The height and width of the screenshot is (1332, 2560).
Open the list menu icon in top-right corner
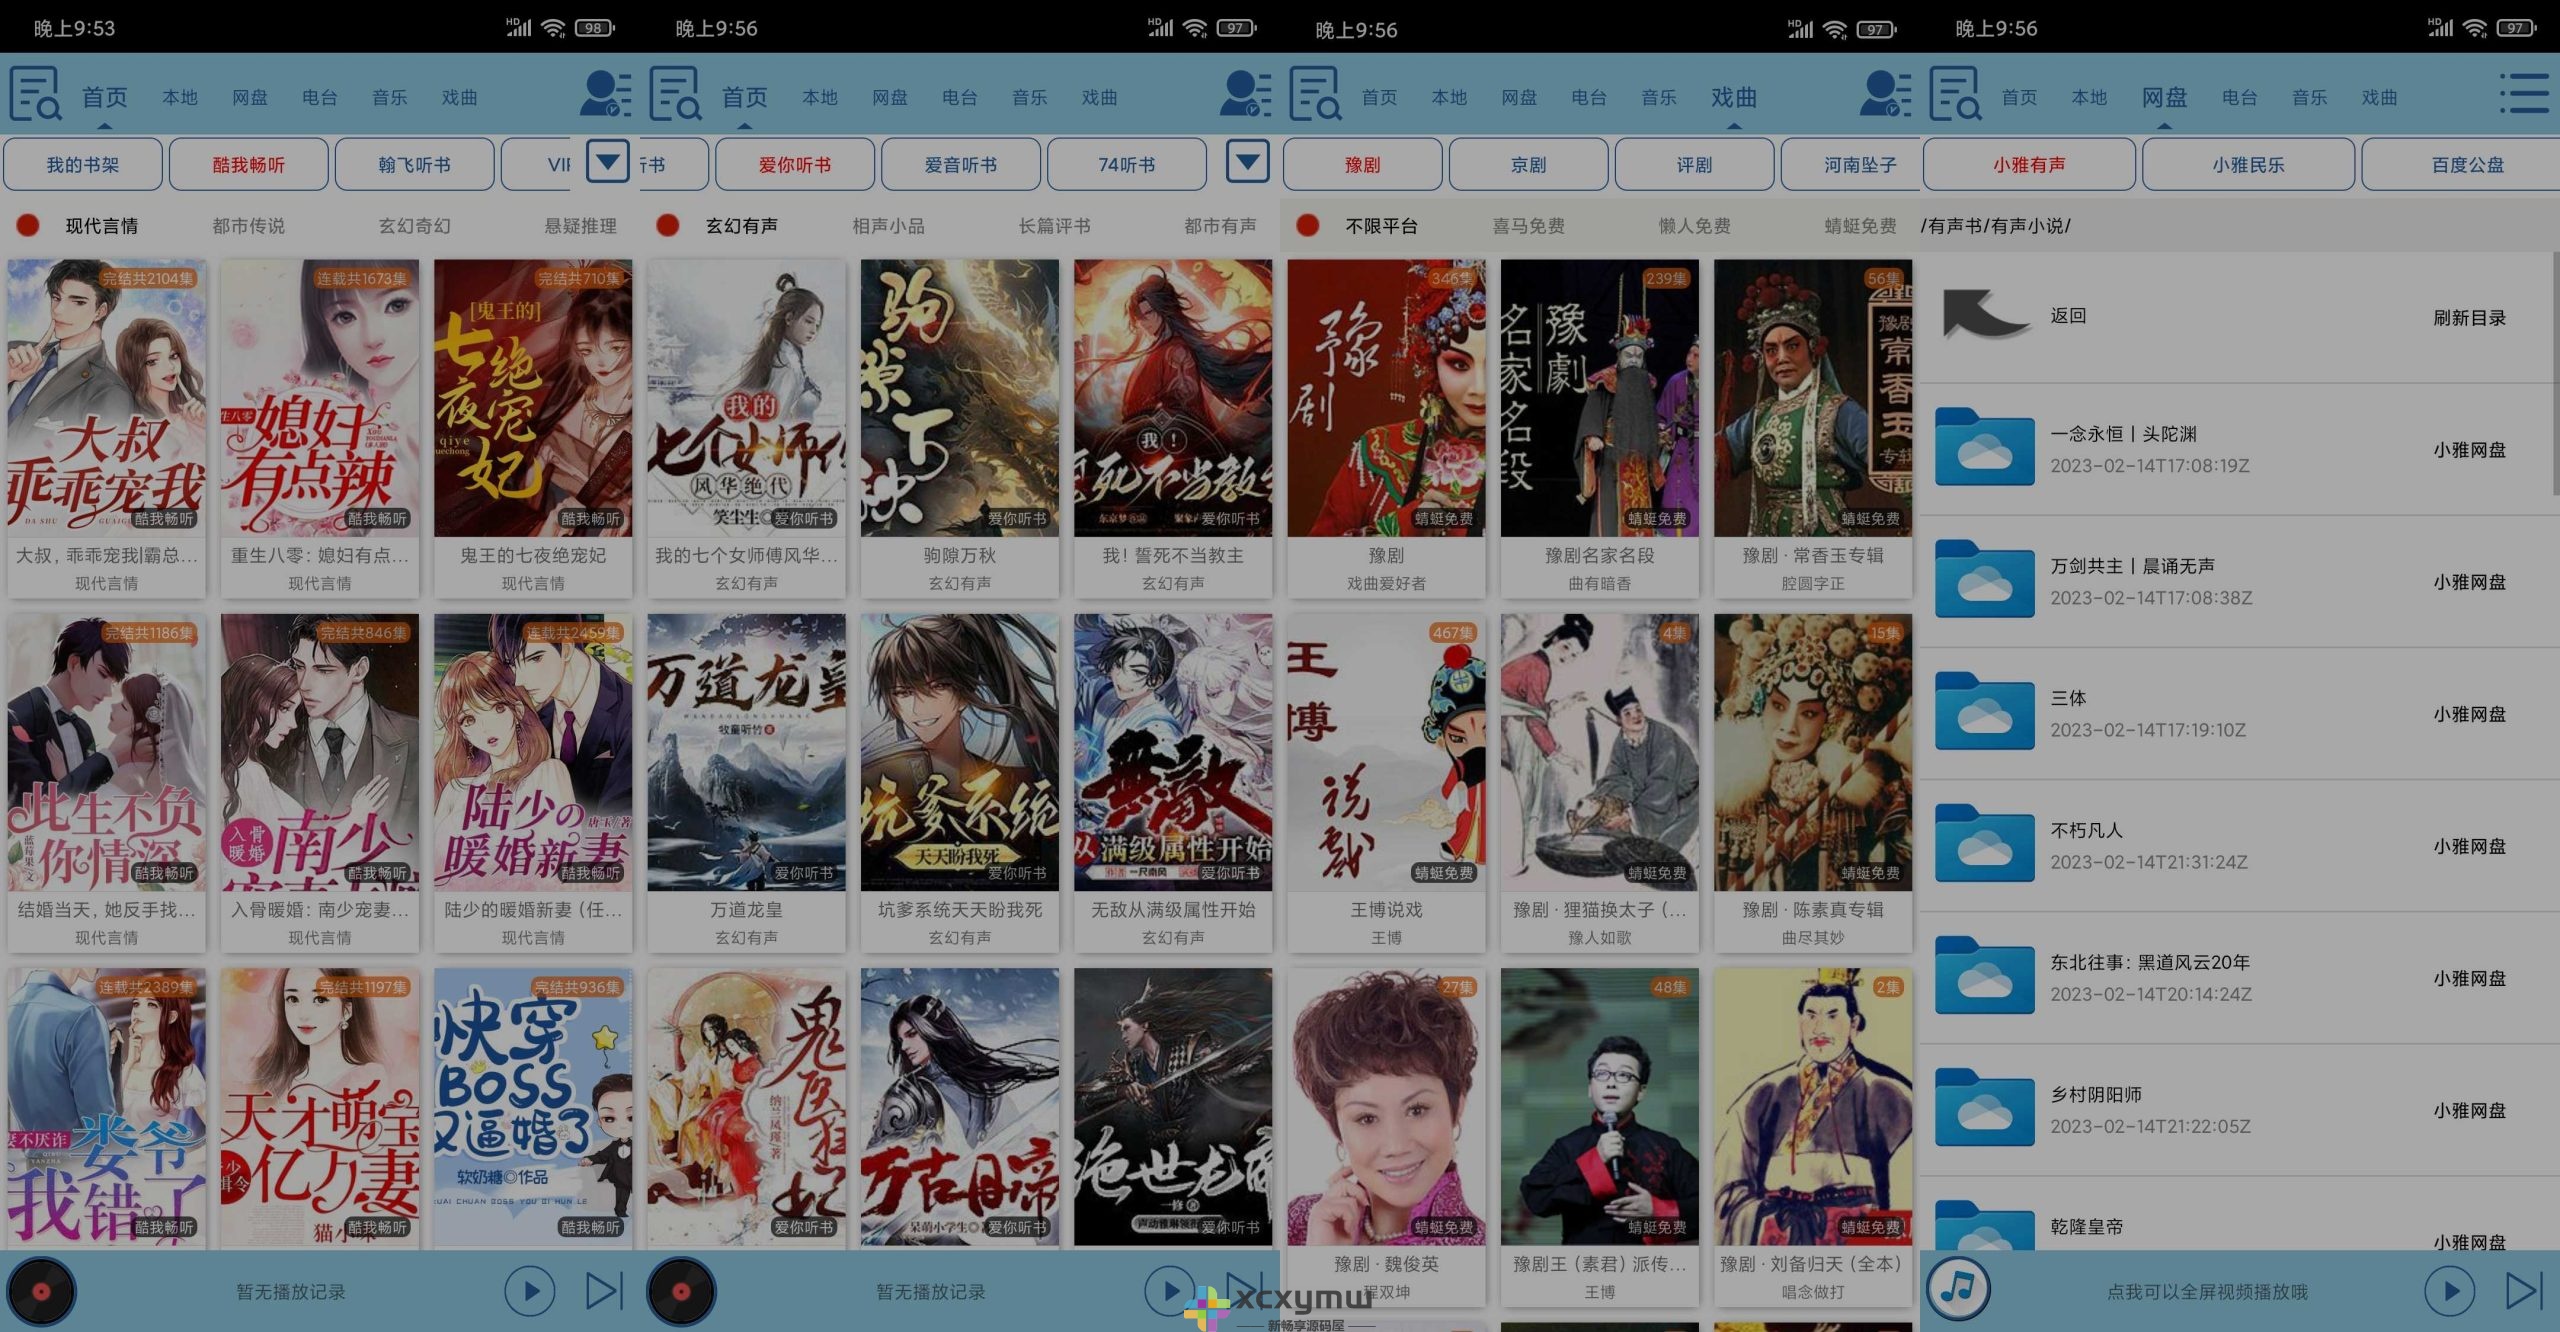pos(2528,95)
